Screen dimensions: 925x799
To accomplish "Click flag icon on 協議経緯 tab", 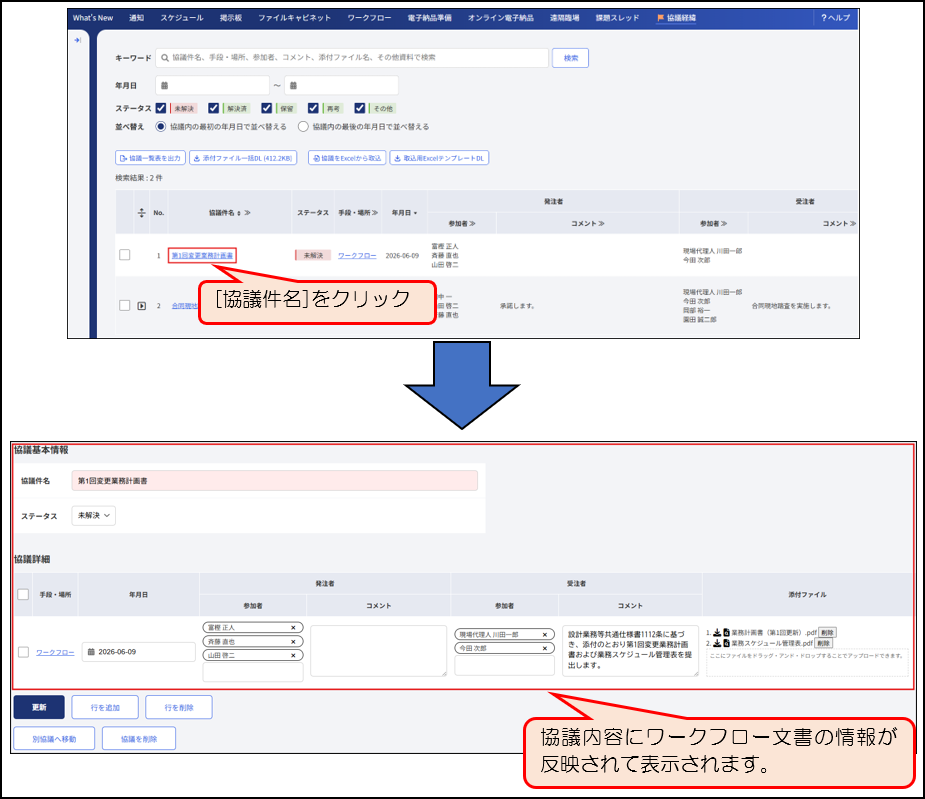I will (x=661, y=18).
